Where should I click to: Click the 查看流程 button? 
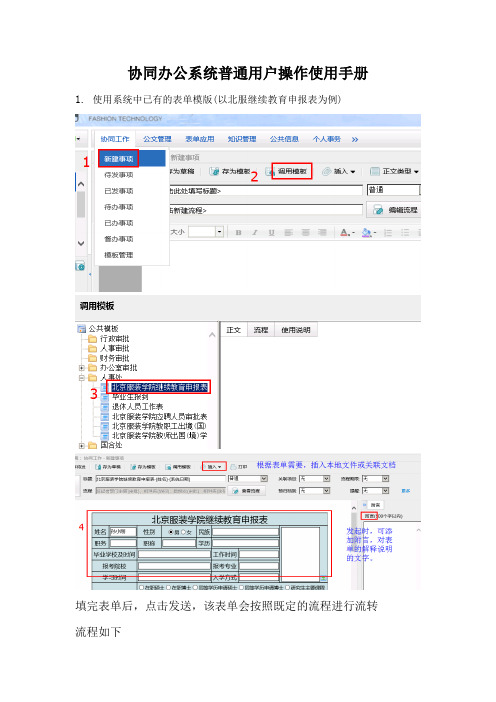tap(247, 491)
